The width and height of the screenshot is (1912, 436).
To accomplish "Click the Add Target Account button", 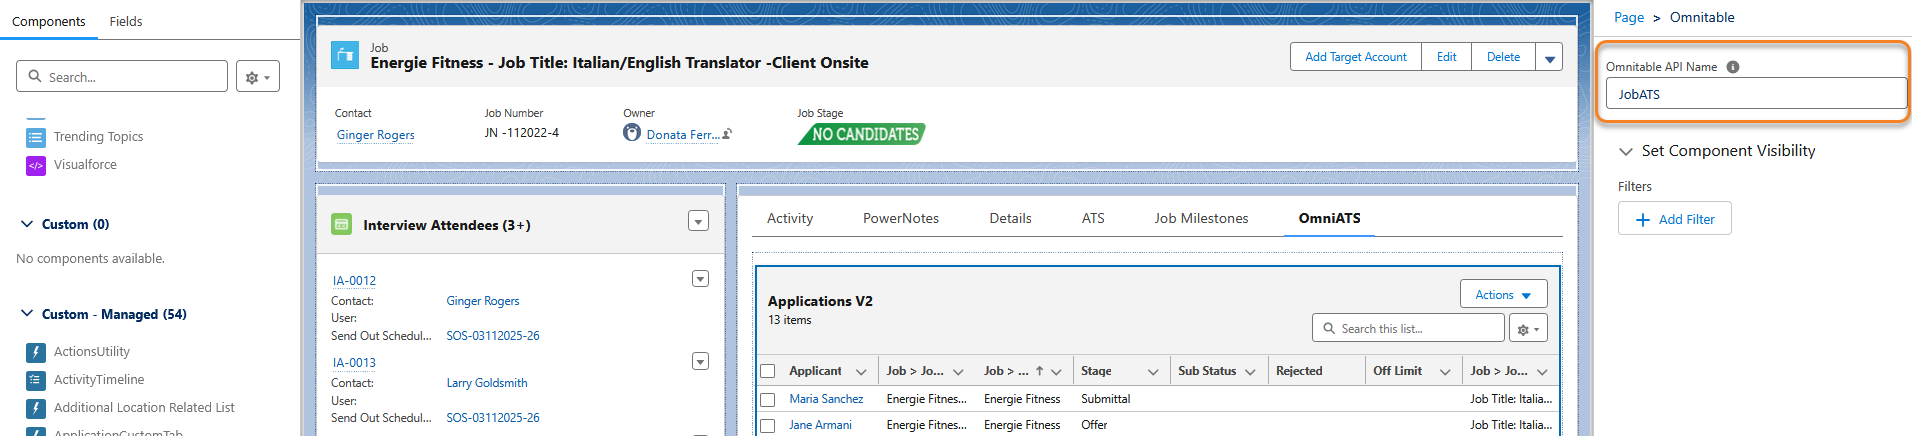I will [1356, 57].
